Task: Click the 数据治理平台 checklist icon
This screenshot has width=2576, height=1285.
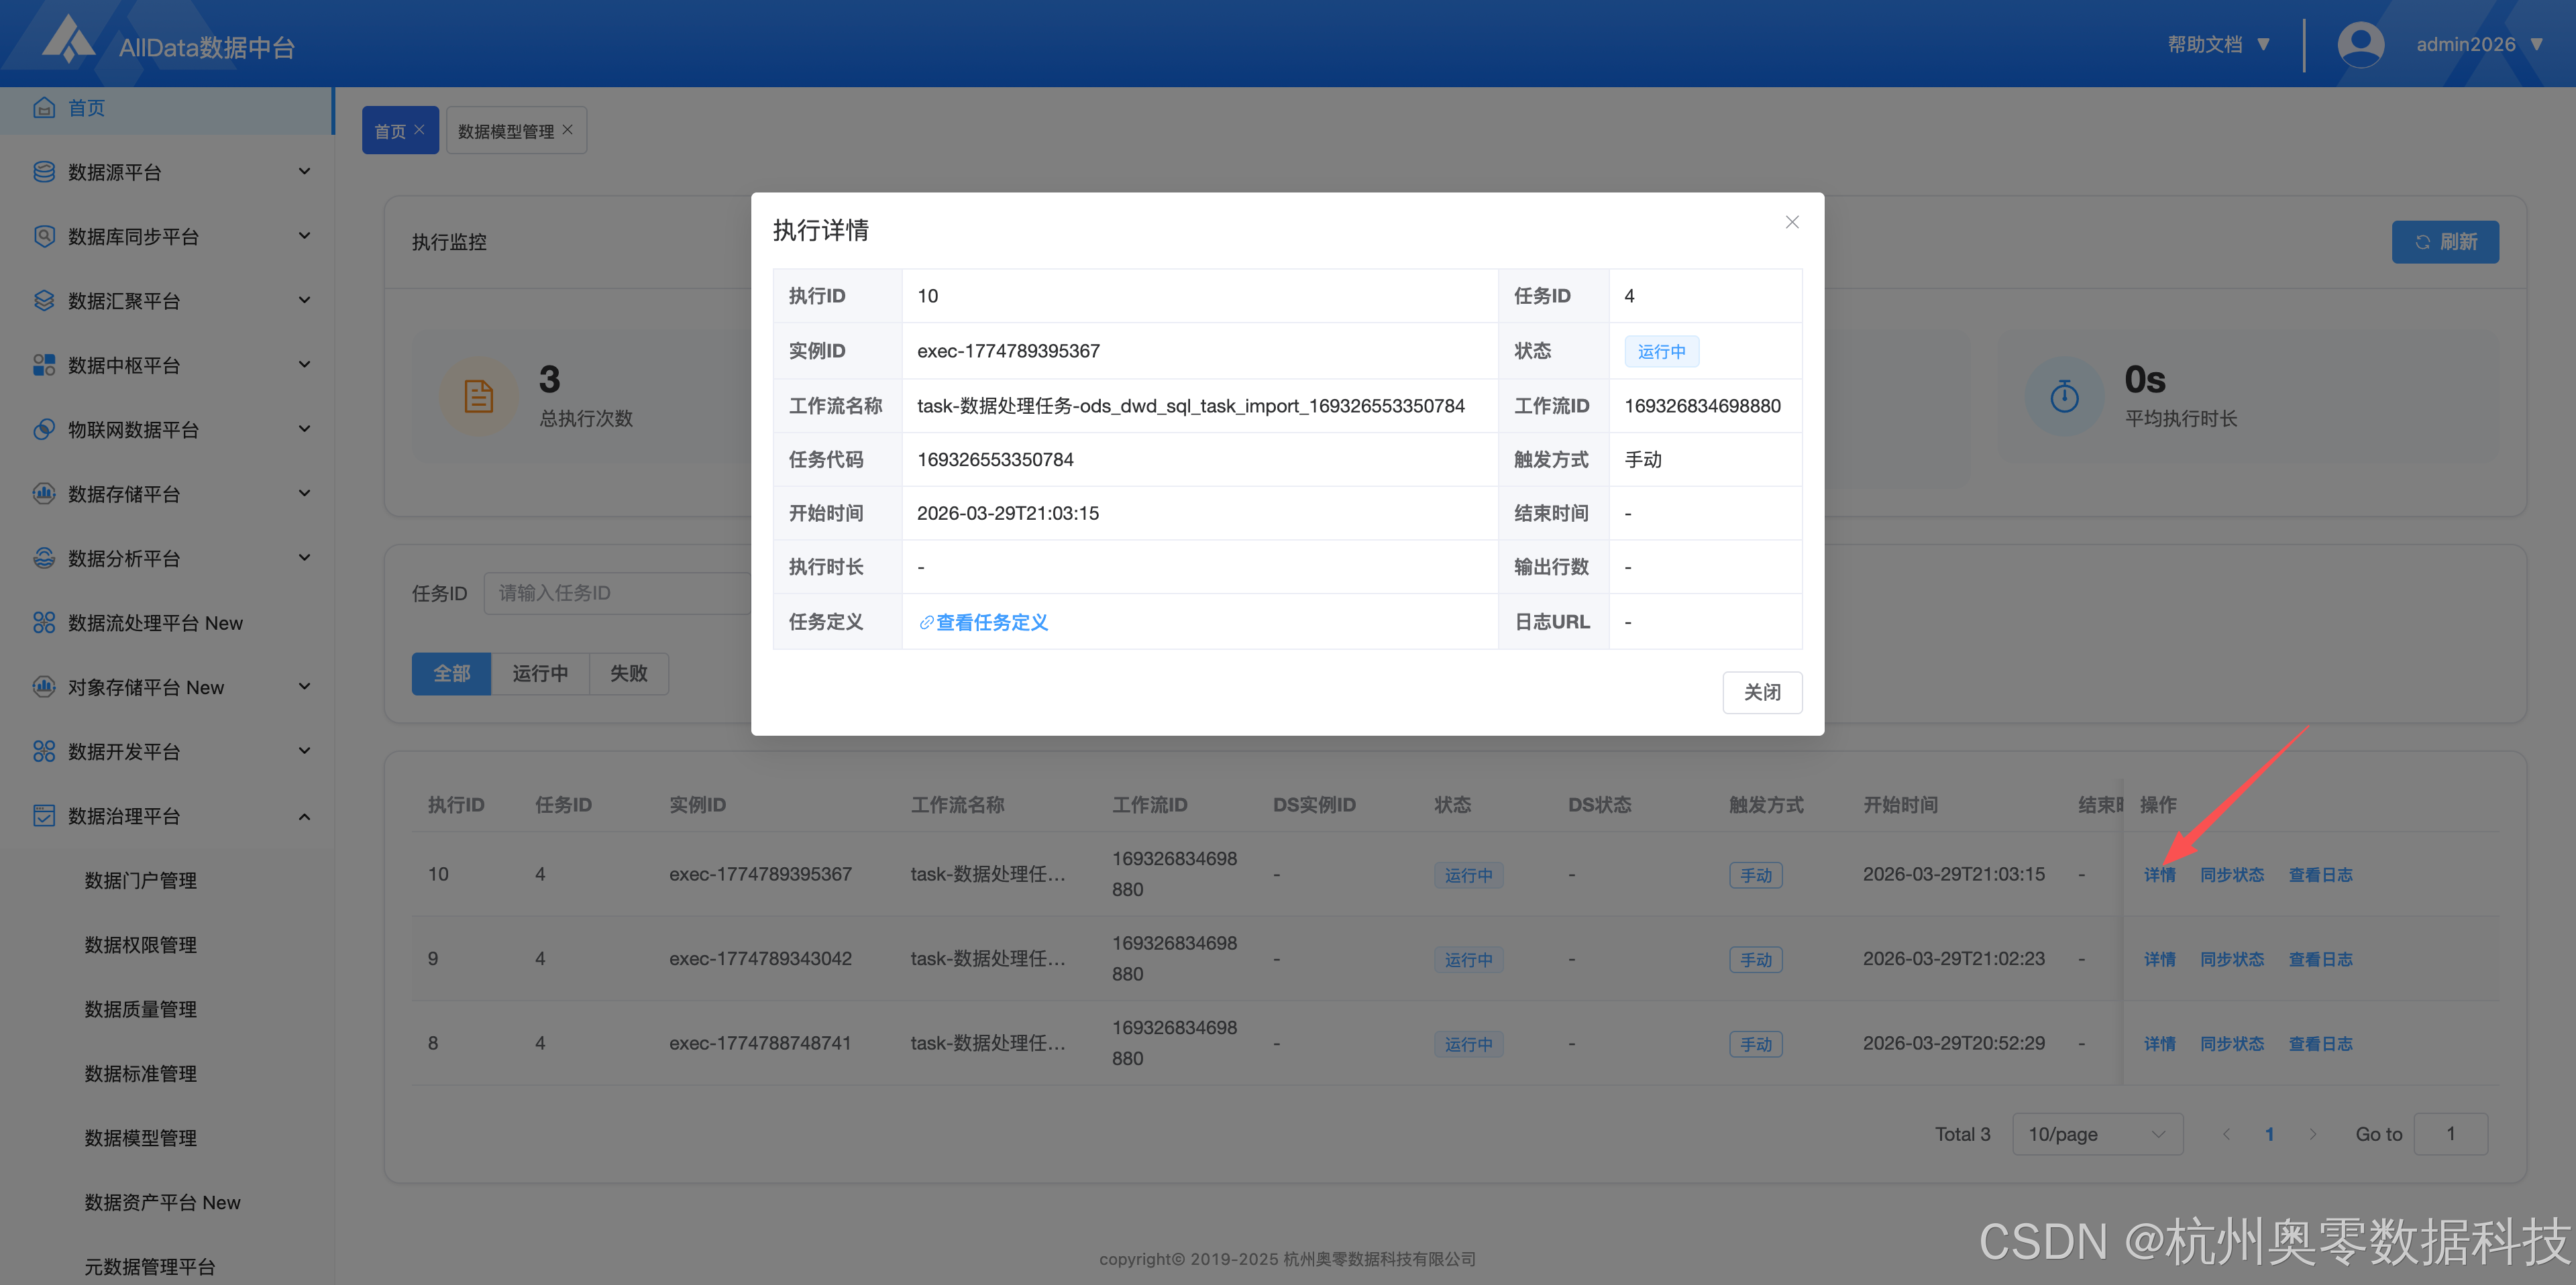Action: (x=44, y=815)
